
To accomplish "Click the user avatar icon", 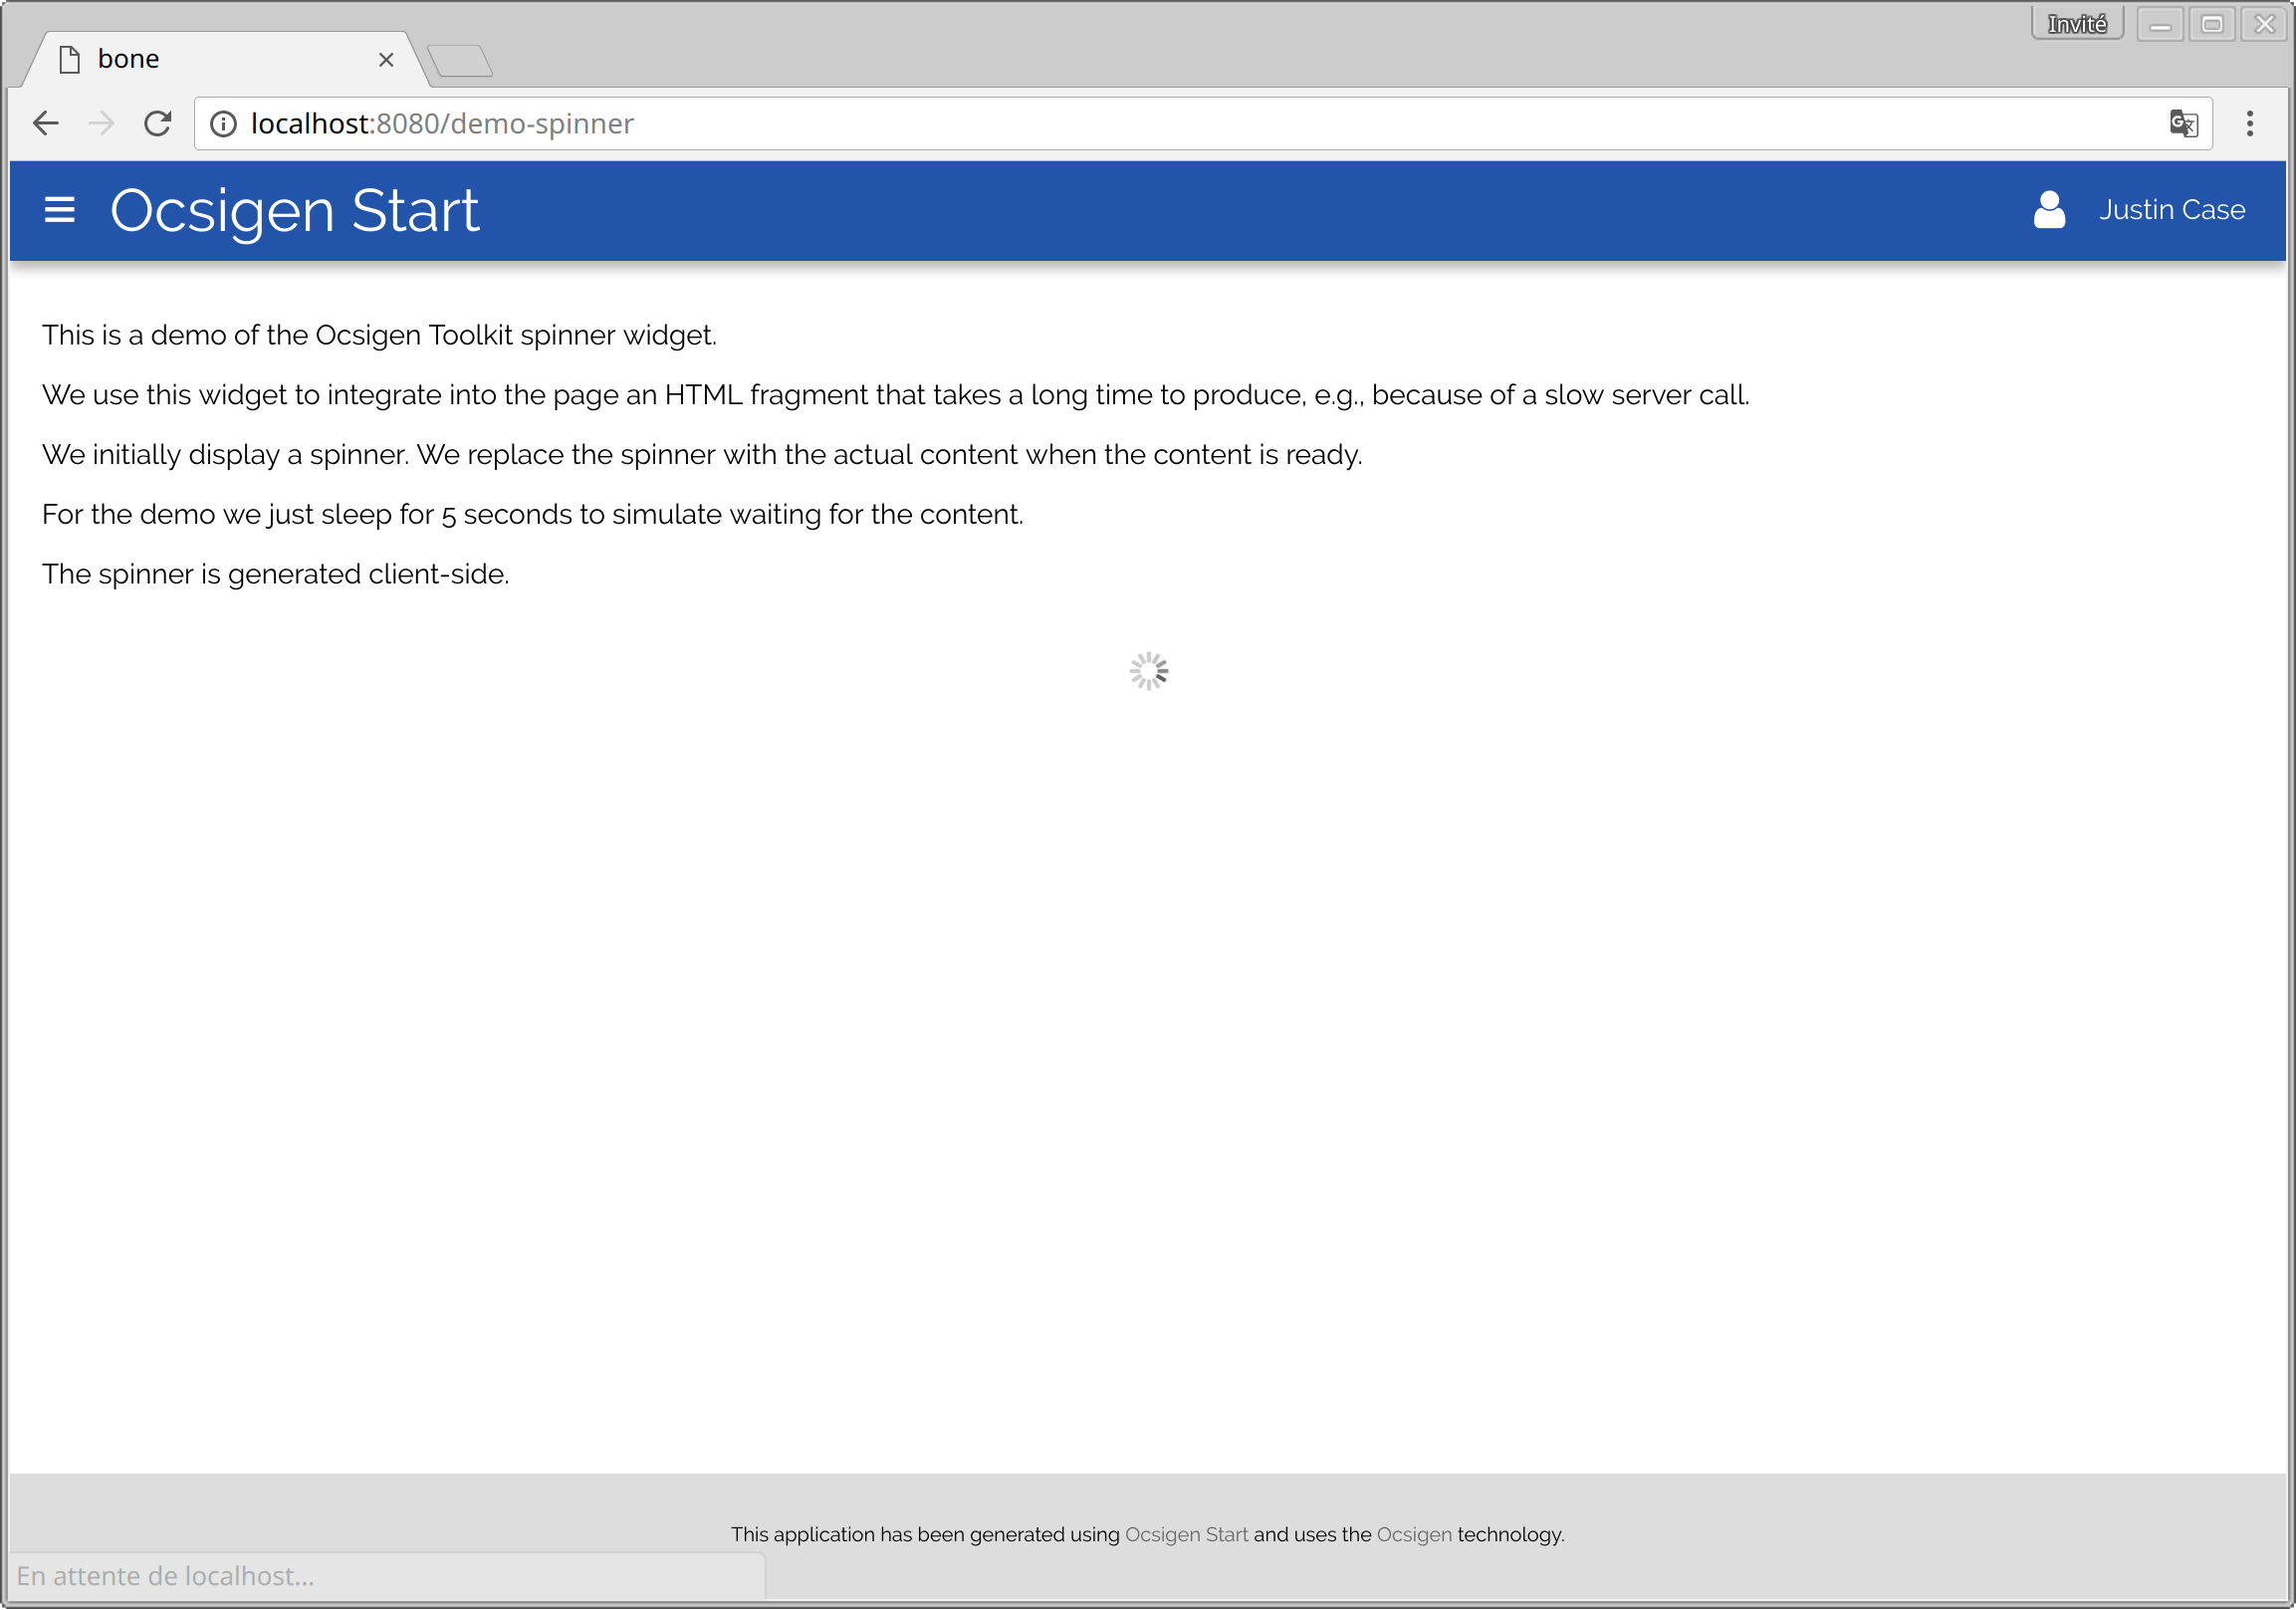I will (2049, 210).
